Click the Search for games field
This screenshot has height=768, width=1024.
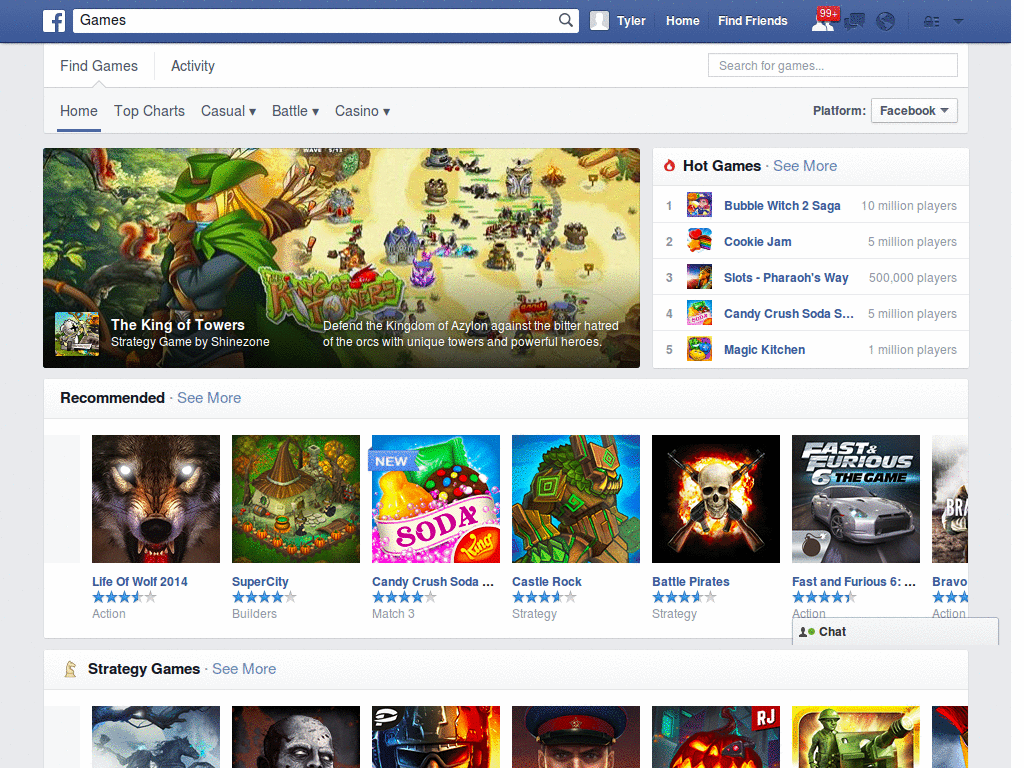(833, 65)
